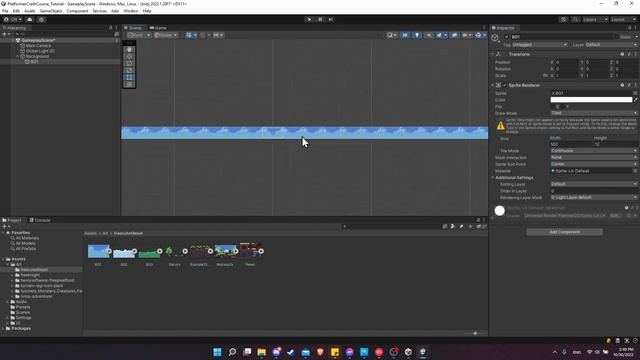This screenshot has width=640, height=360.
Task: Select Global Light 2D in Hierarchy
Action: [x=40, y=51]
